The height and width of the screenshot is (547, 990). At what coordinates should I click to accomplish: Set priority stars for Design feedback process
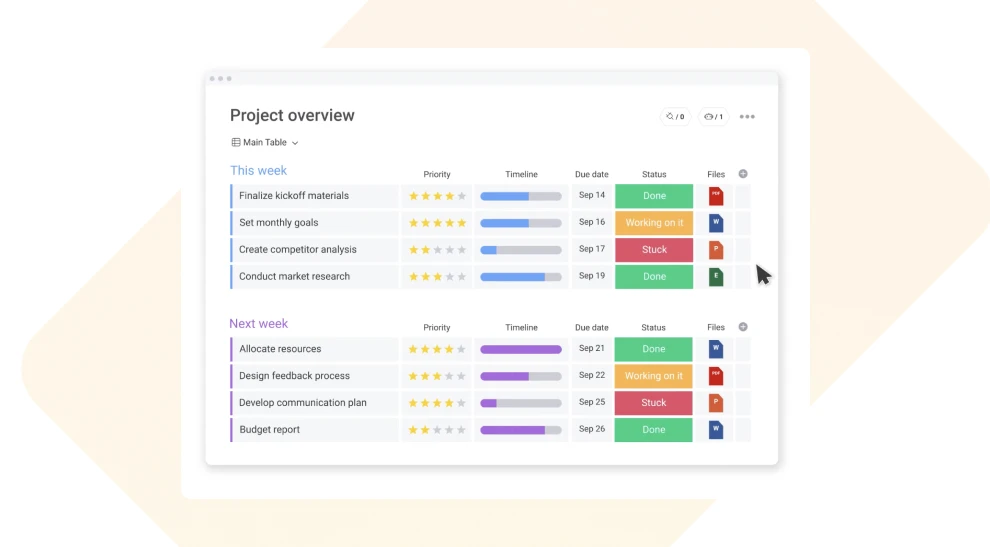point(437,376)
